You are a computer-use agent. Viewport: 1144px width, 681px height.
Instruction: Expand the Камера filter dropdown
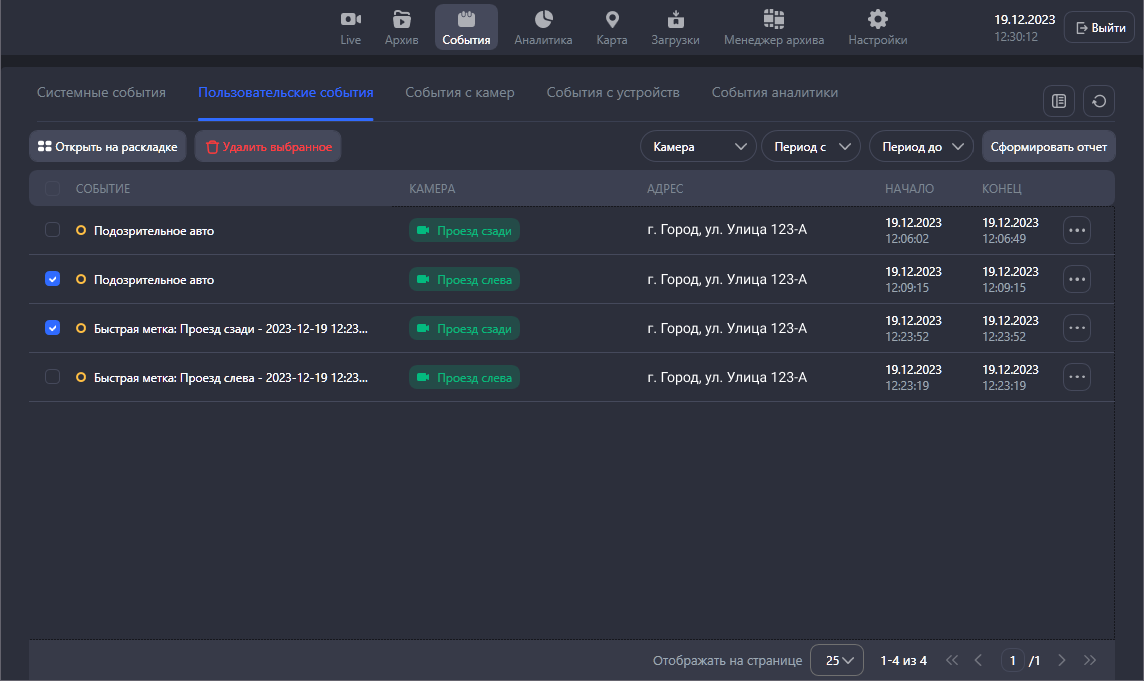pos(698,147)
